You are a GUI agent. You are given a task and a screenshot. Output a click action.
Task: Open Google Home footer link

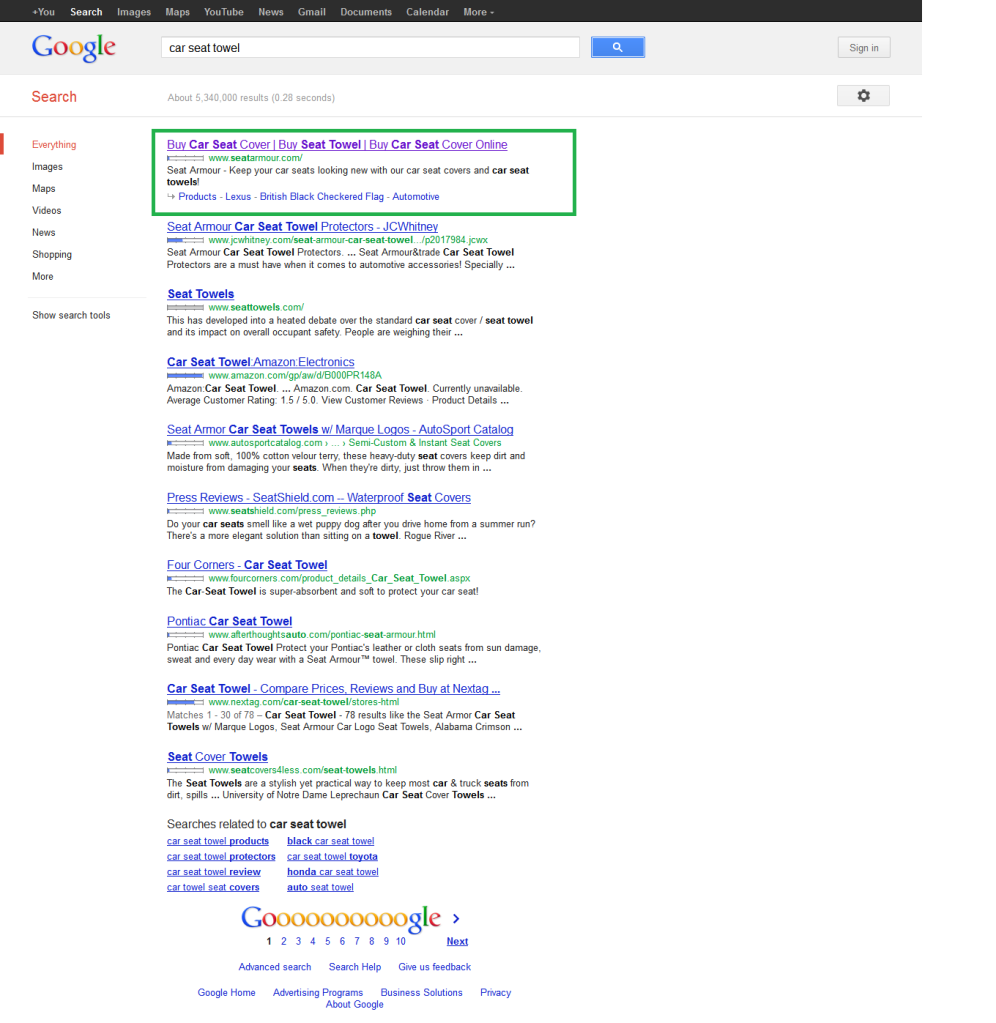pyautogui.click(x=226, y=992)
